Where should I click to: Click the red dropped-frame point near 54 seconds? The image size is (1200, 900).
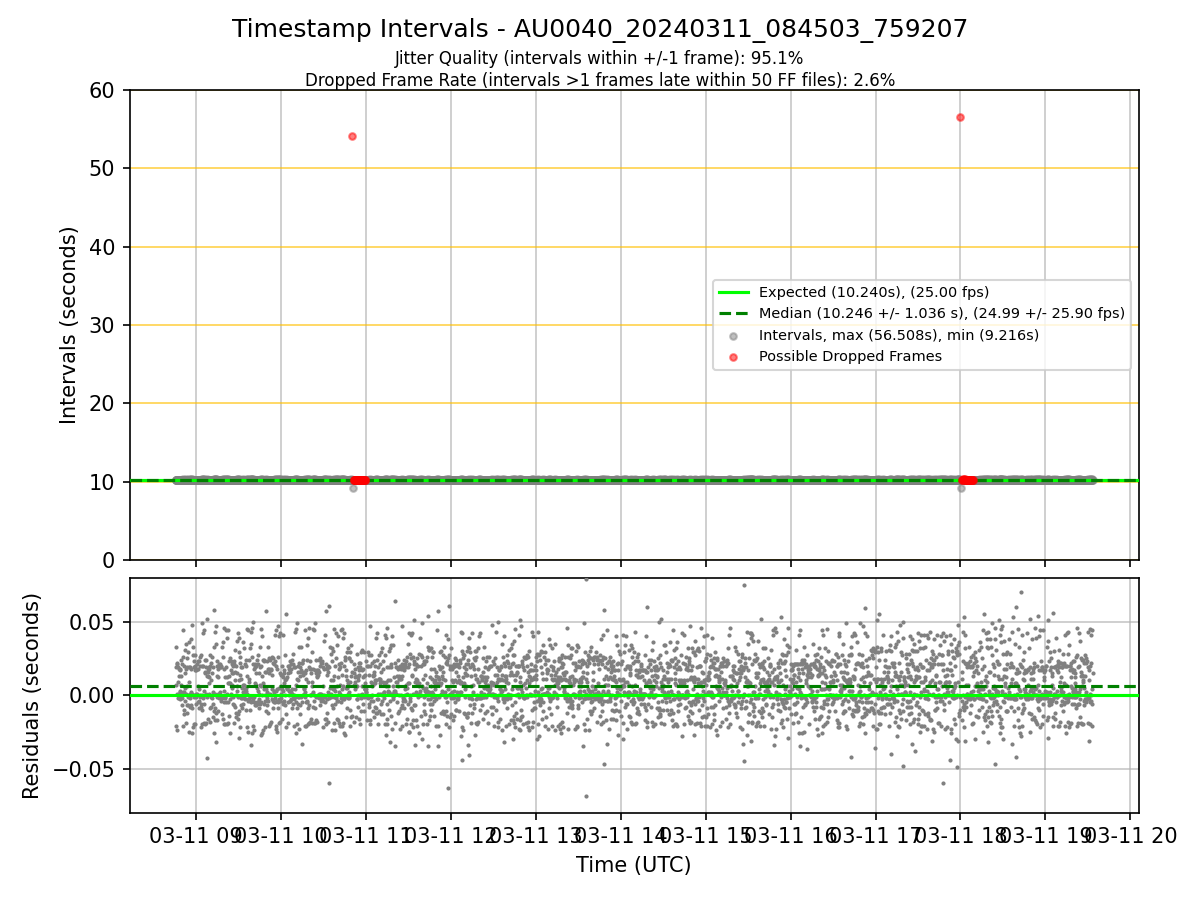pyautogui.click(x=352, y=136)
